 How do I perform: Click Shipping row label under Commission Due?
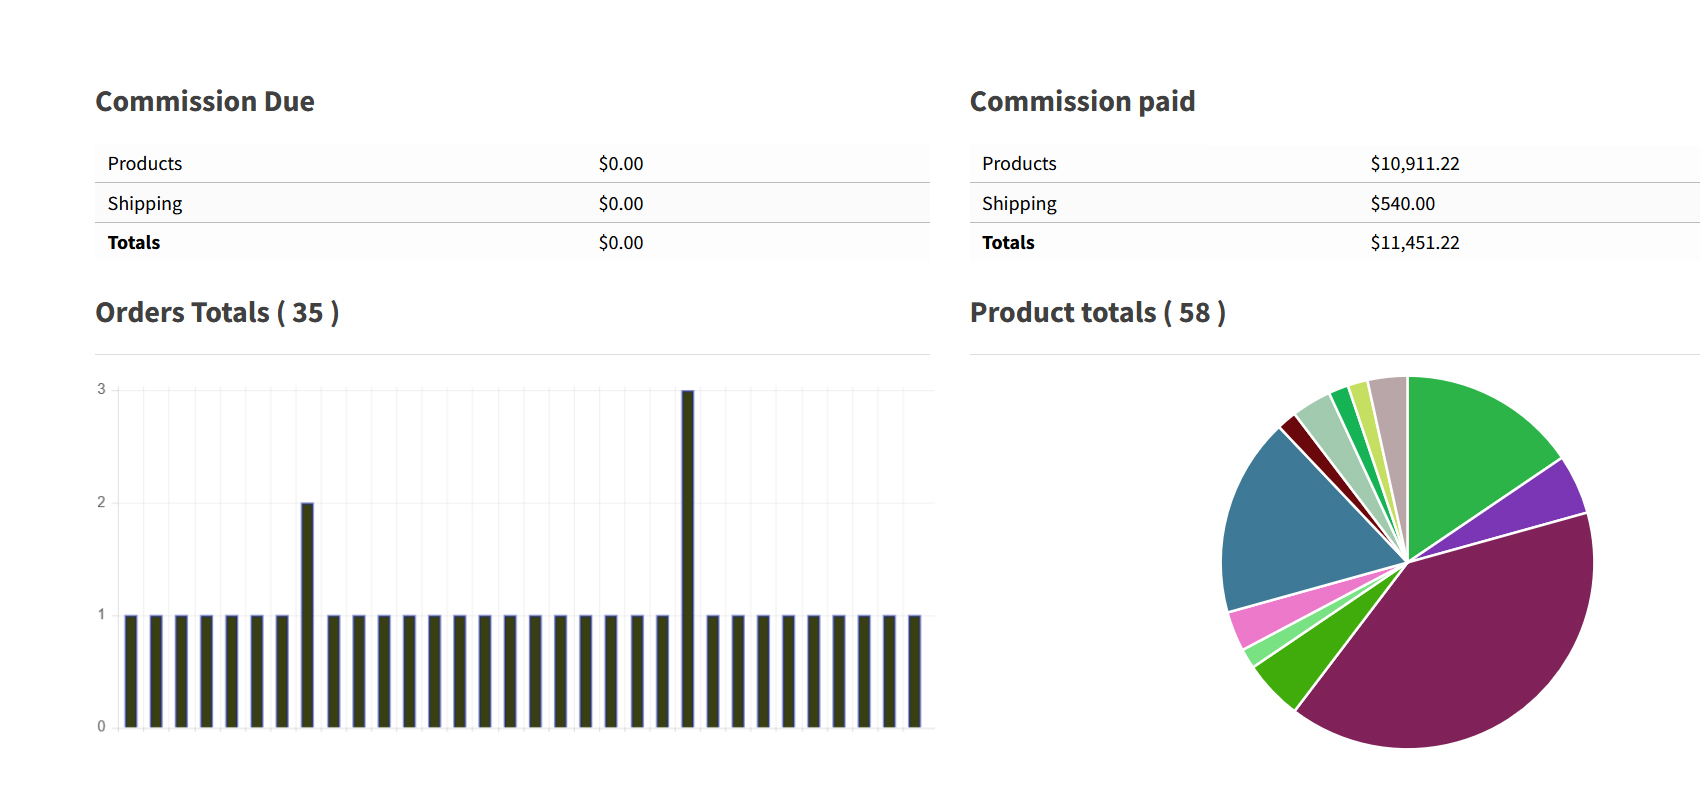pos(145,204)
